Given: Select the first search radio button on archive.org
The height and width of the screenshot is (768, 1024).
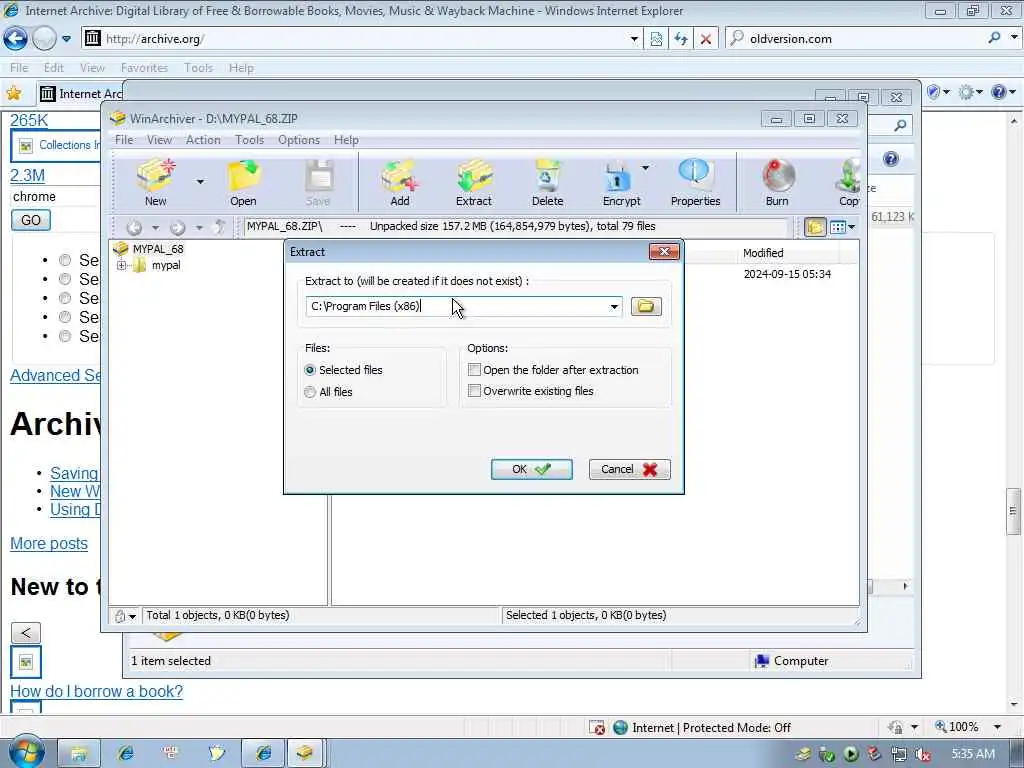Looking at the screenshot, I should click(65, 260).
